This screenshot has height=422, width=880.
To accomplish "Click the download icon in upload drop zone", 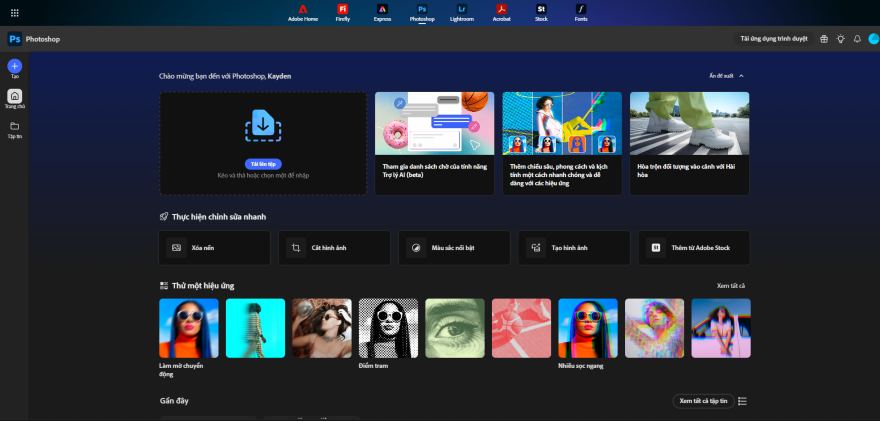I will click(263, 125).
